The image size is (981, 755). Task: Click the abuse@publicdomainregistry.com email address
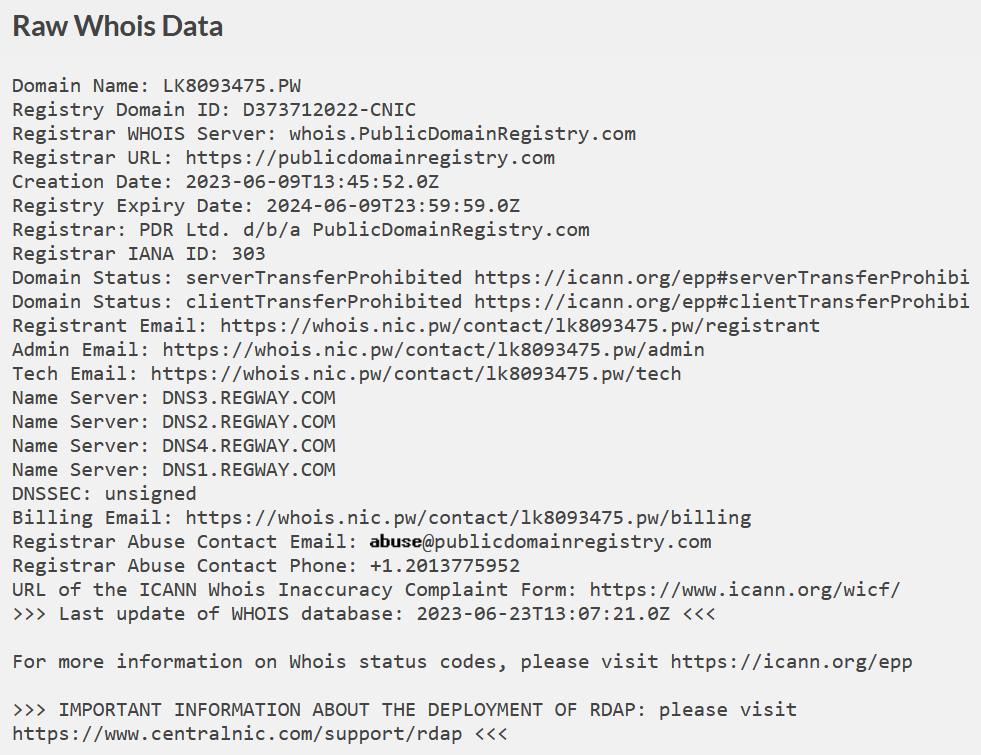540,542
